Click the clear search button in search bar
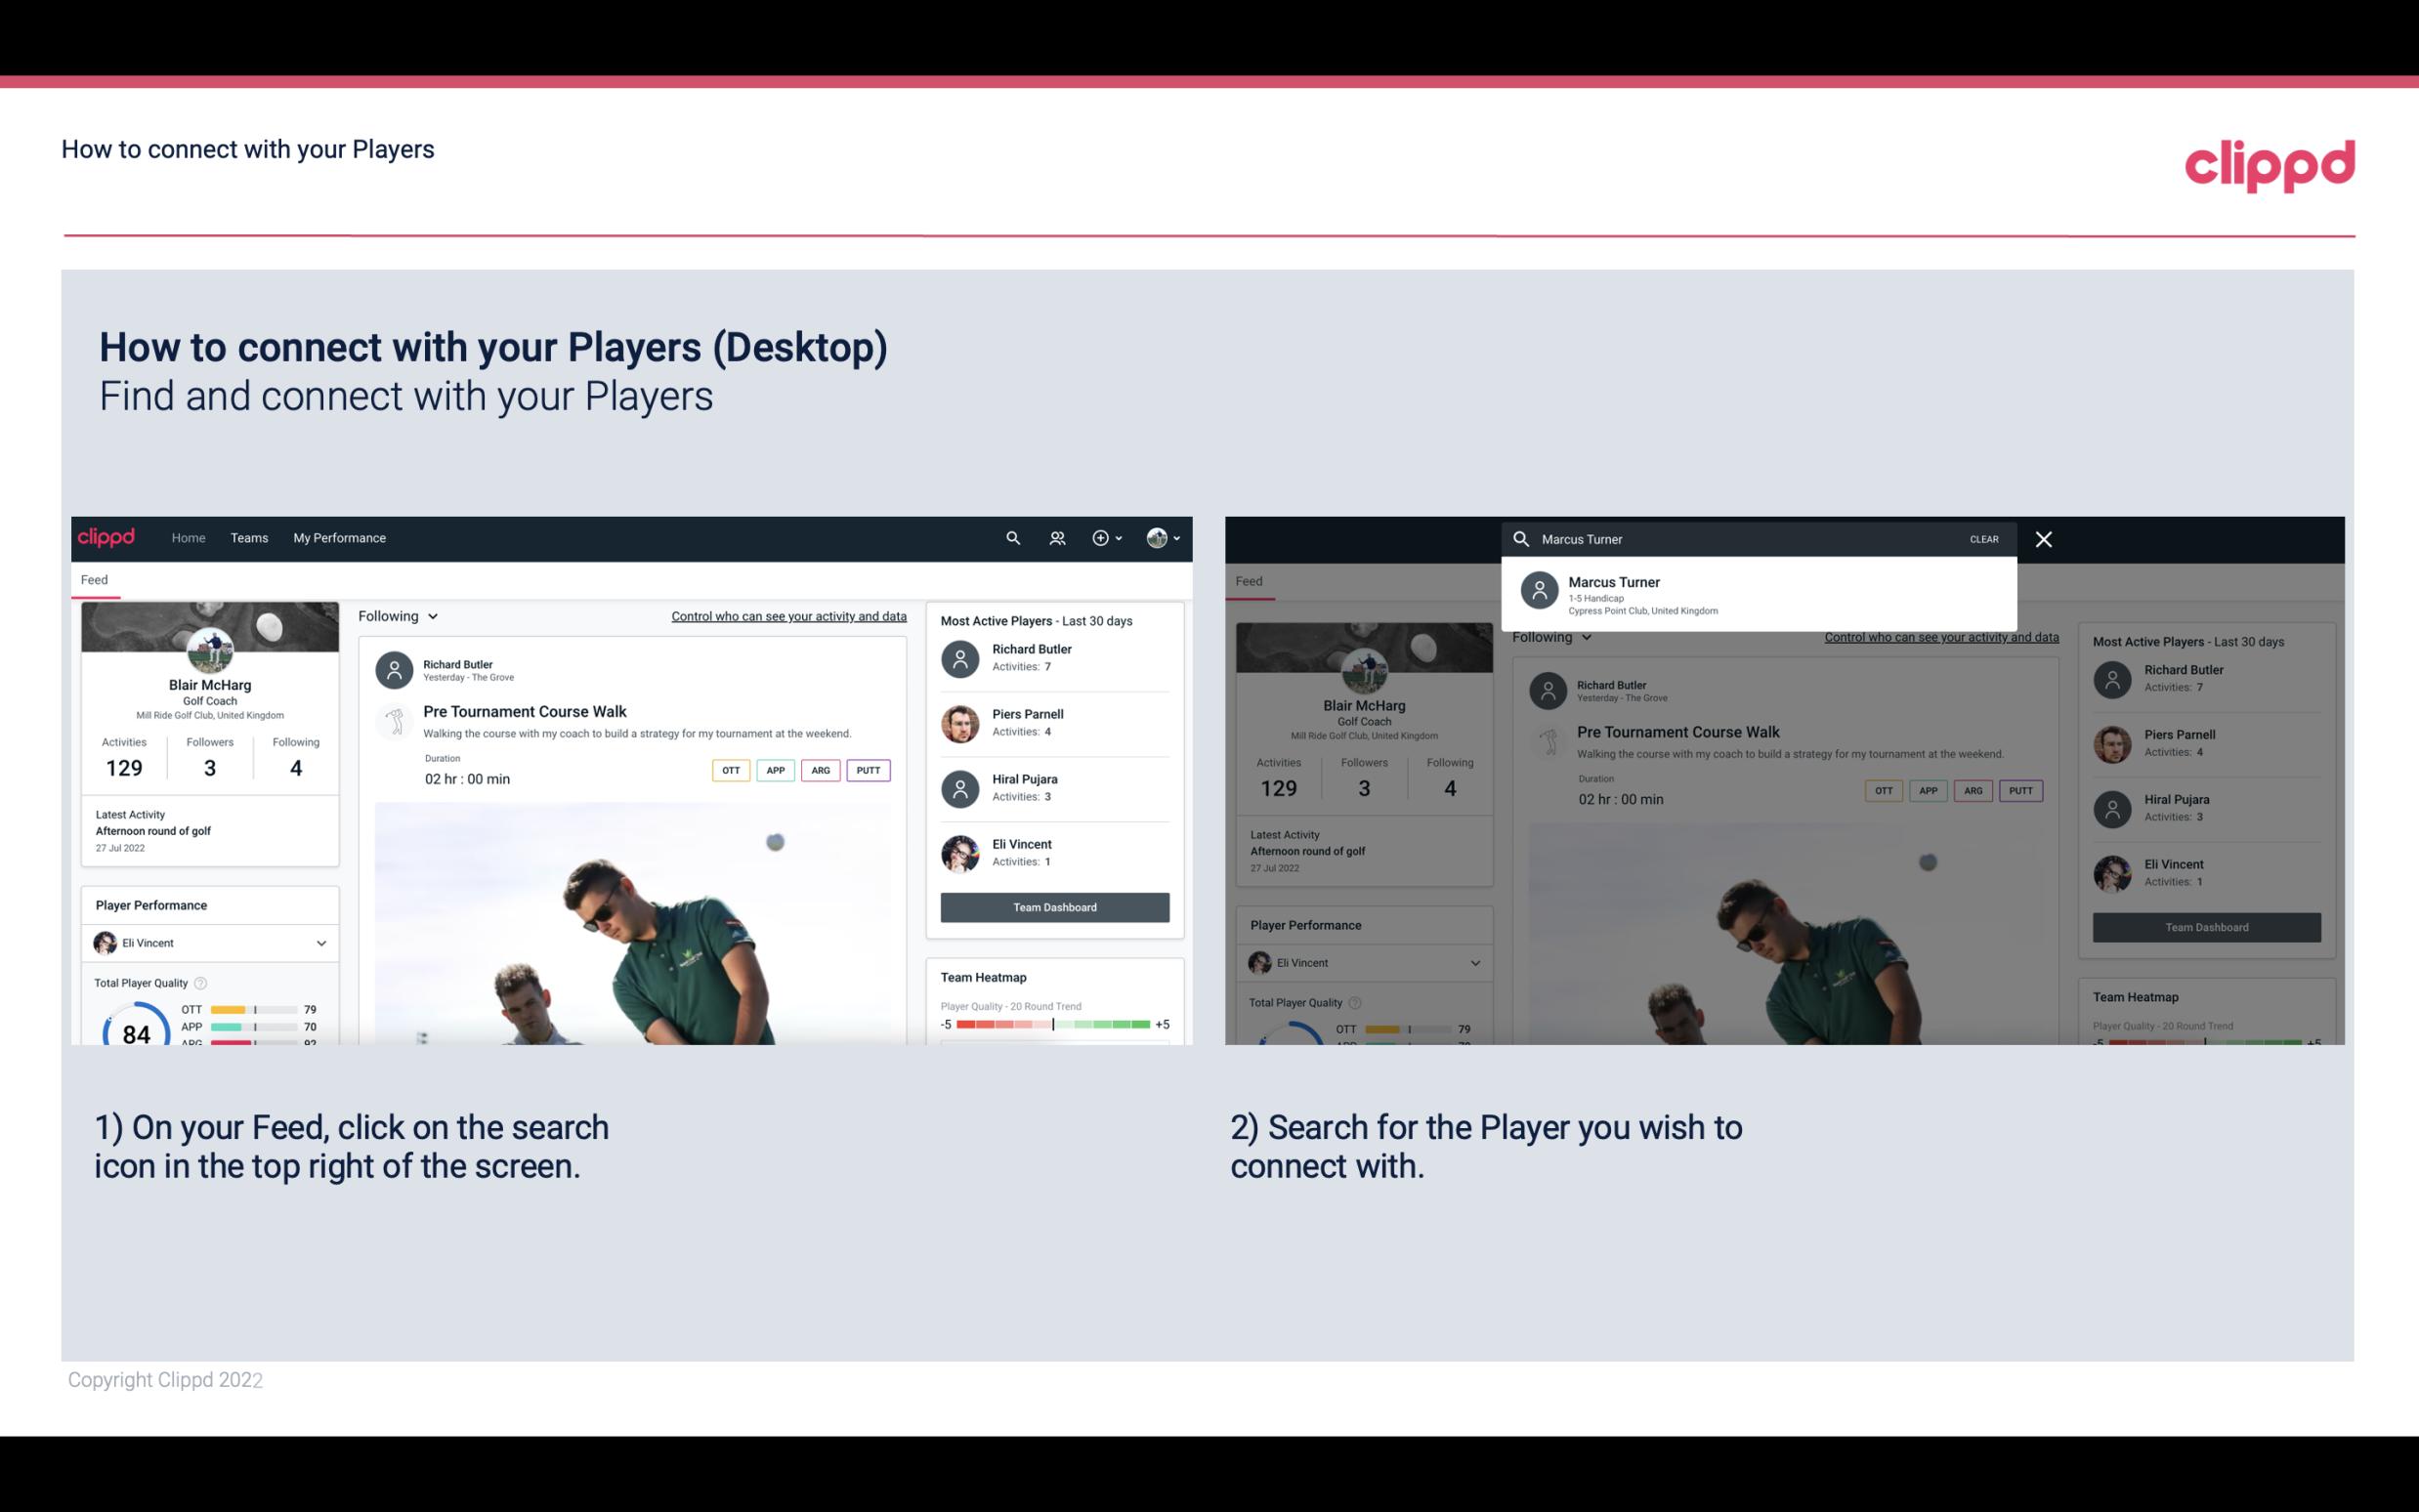This screenshot has width=2419, height=1512. [x=1983, y=538]
